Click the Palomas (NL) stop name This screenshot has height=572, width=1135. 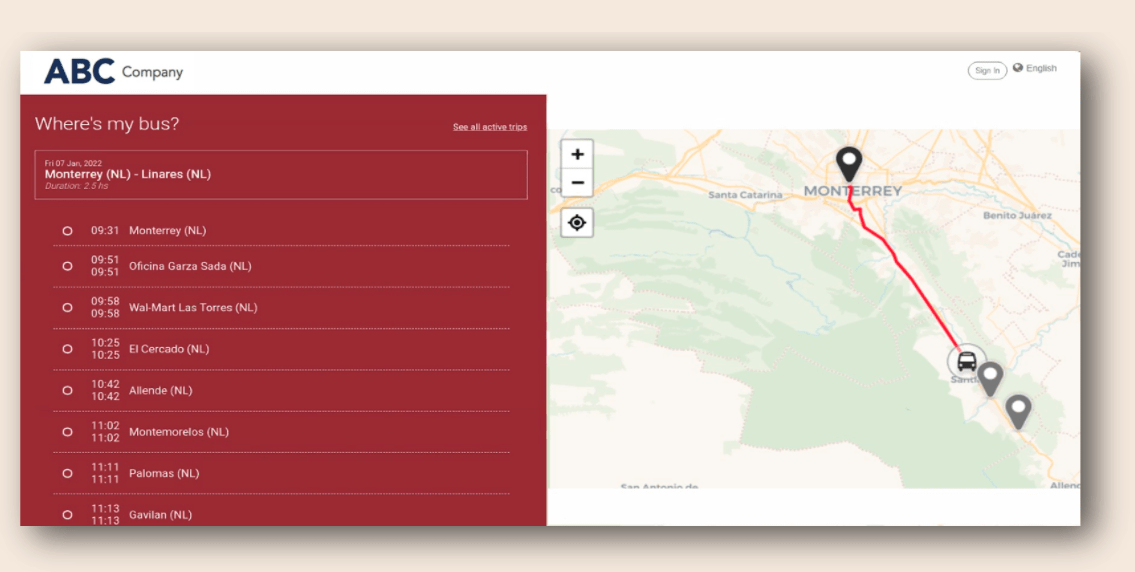164,474
